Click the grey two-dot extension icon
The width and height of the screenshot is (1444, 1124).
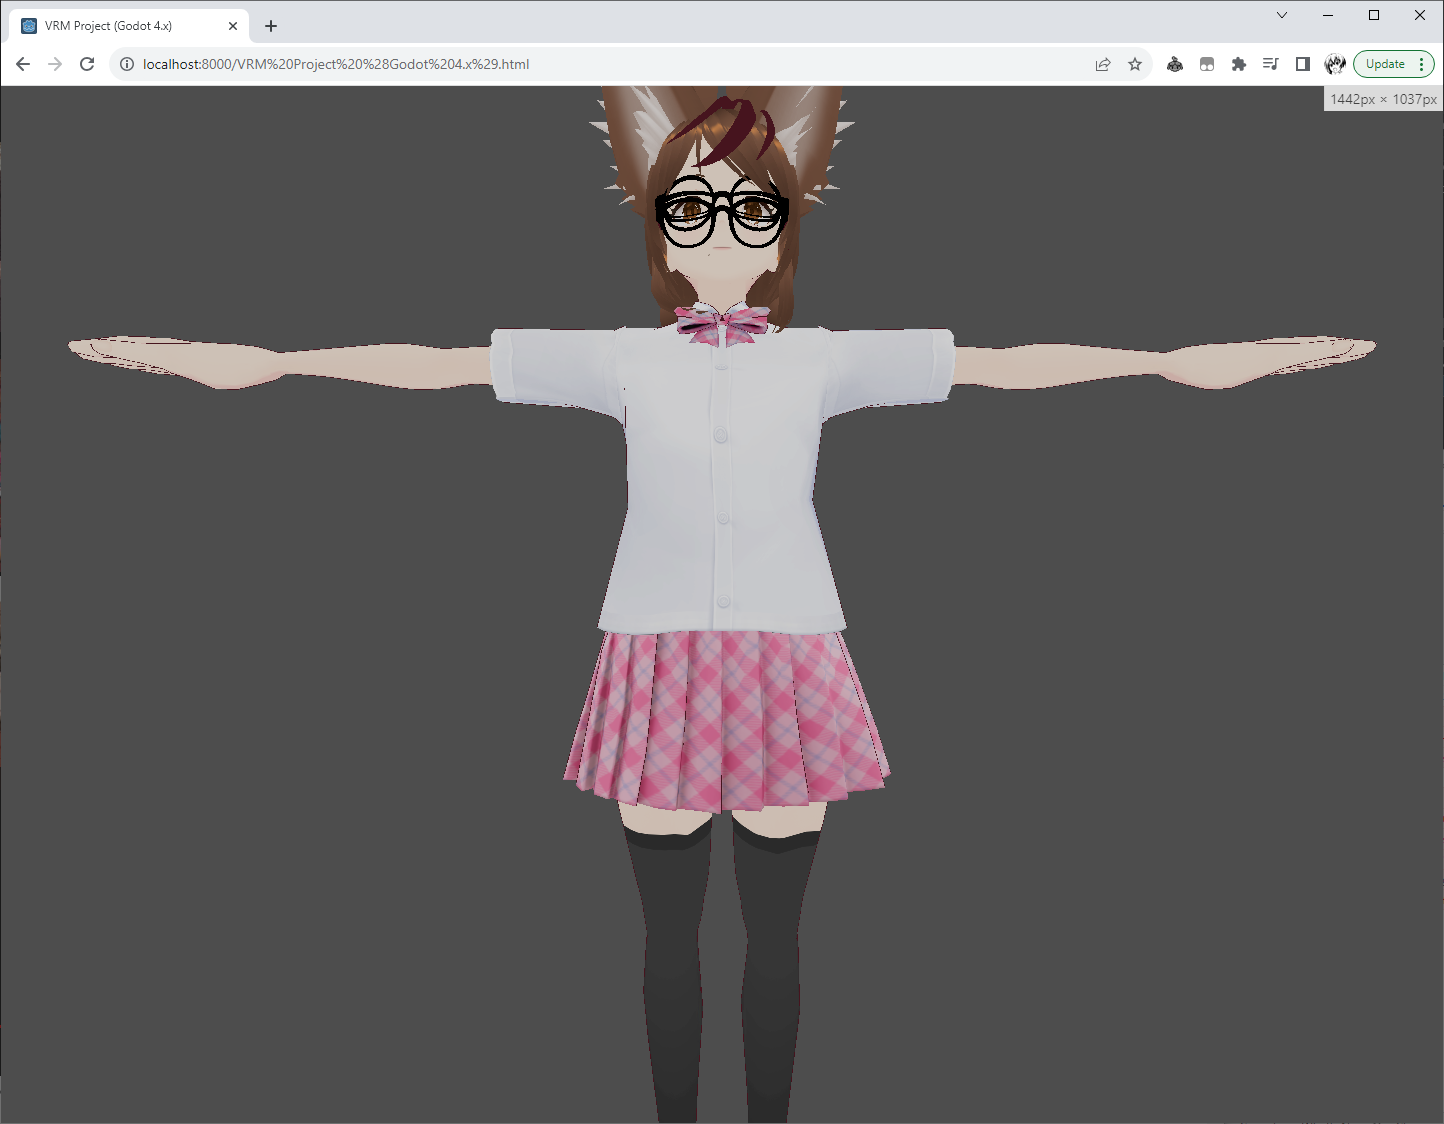click(x=1207, y=63)
